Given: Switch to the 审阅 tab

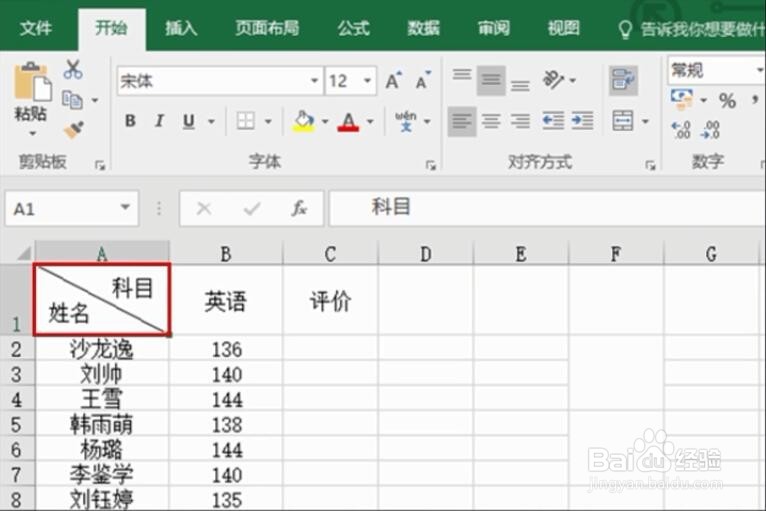Looking at the screenshot, I should [x=493, y=29].
